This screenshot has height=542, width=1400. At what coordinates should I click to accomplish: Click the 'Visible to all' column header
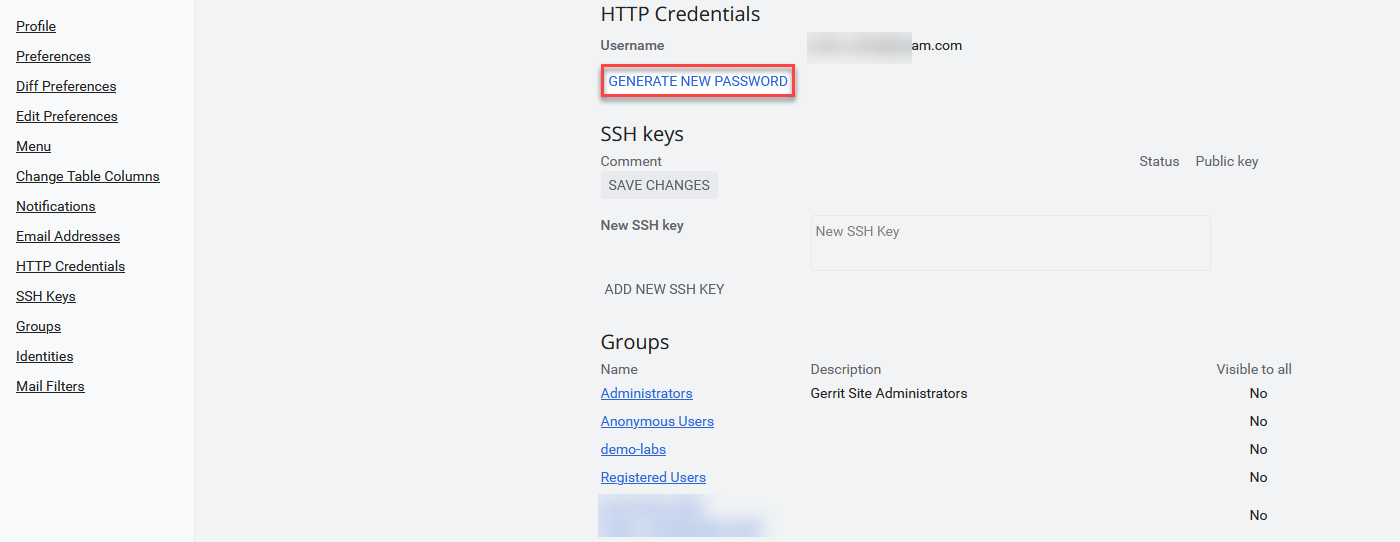click(x=1254, y=369)
